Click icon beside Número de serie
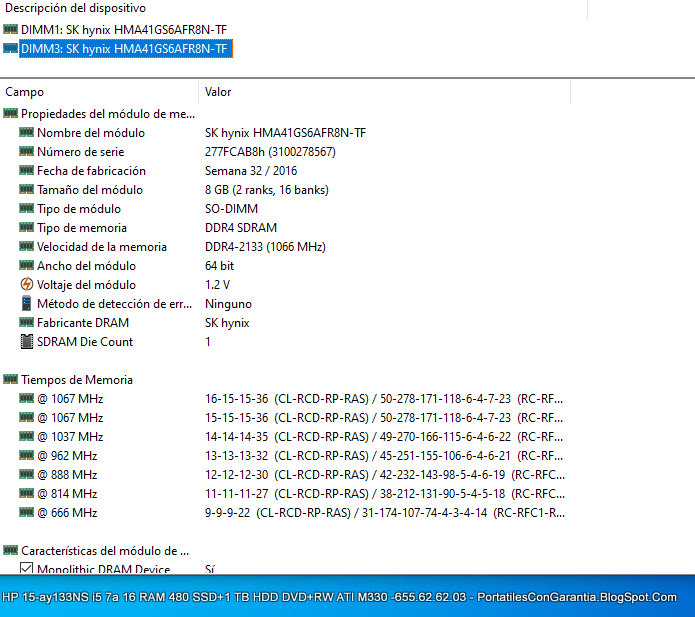This screenshot has width=695, height=617. [27, 152]
